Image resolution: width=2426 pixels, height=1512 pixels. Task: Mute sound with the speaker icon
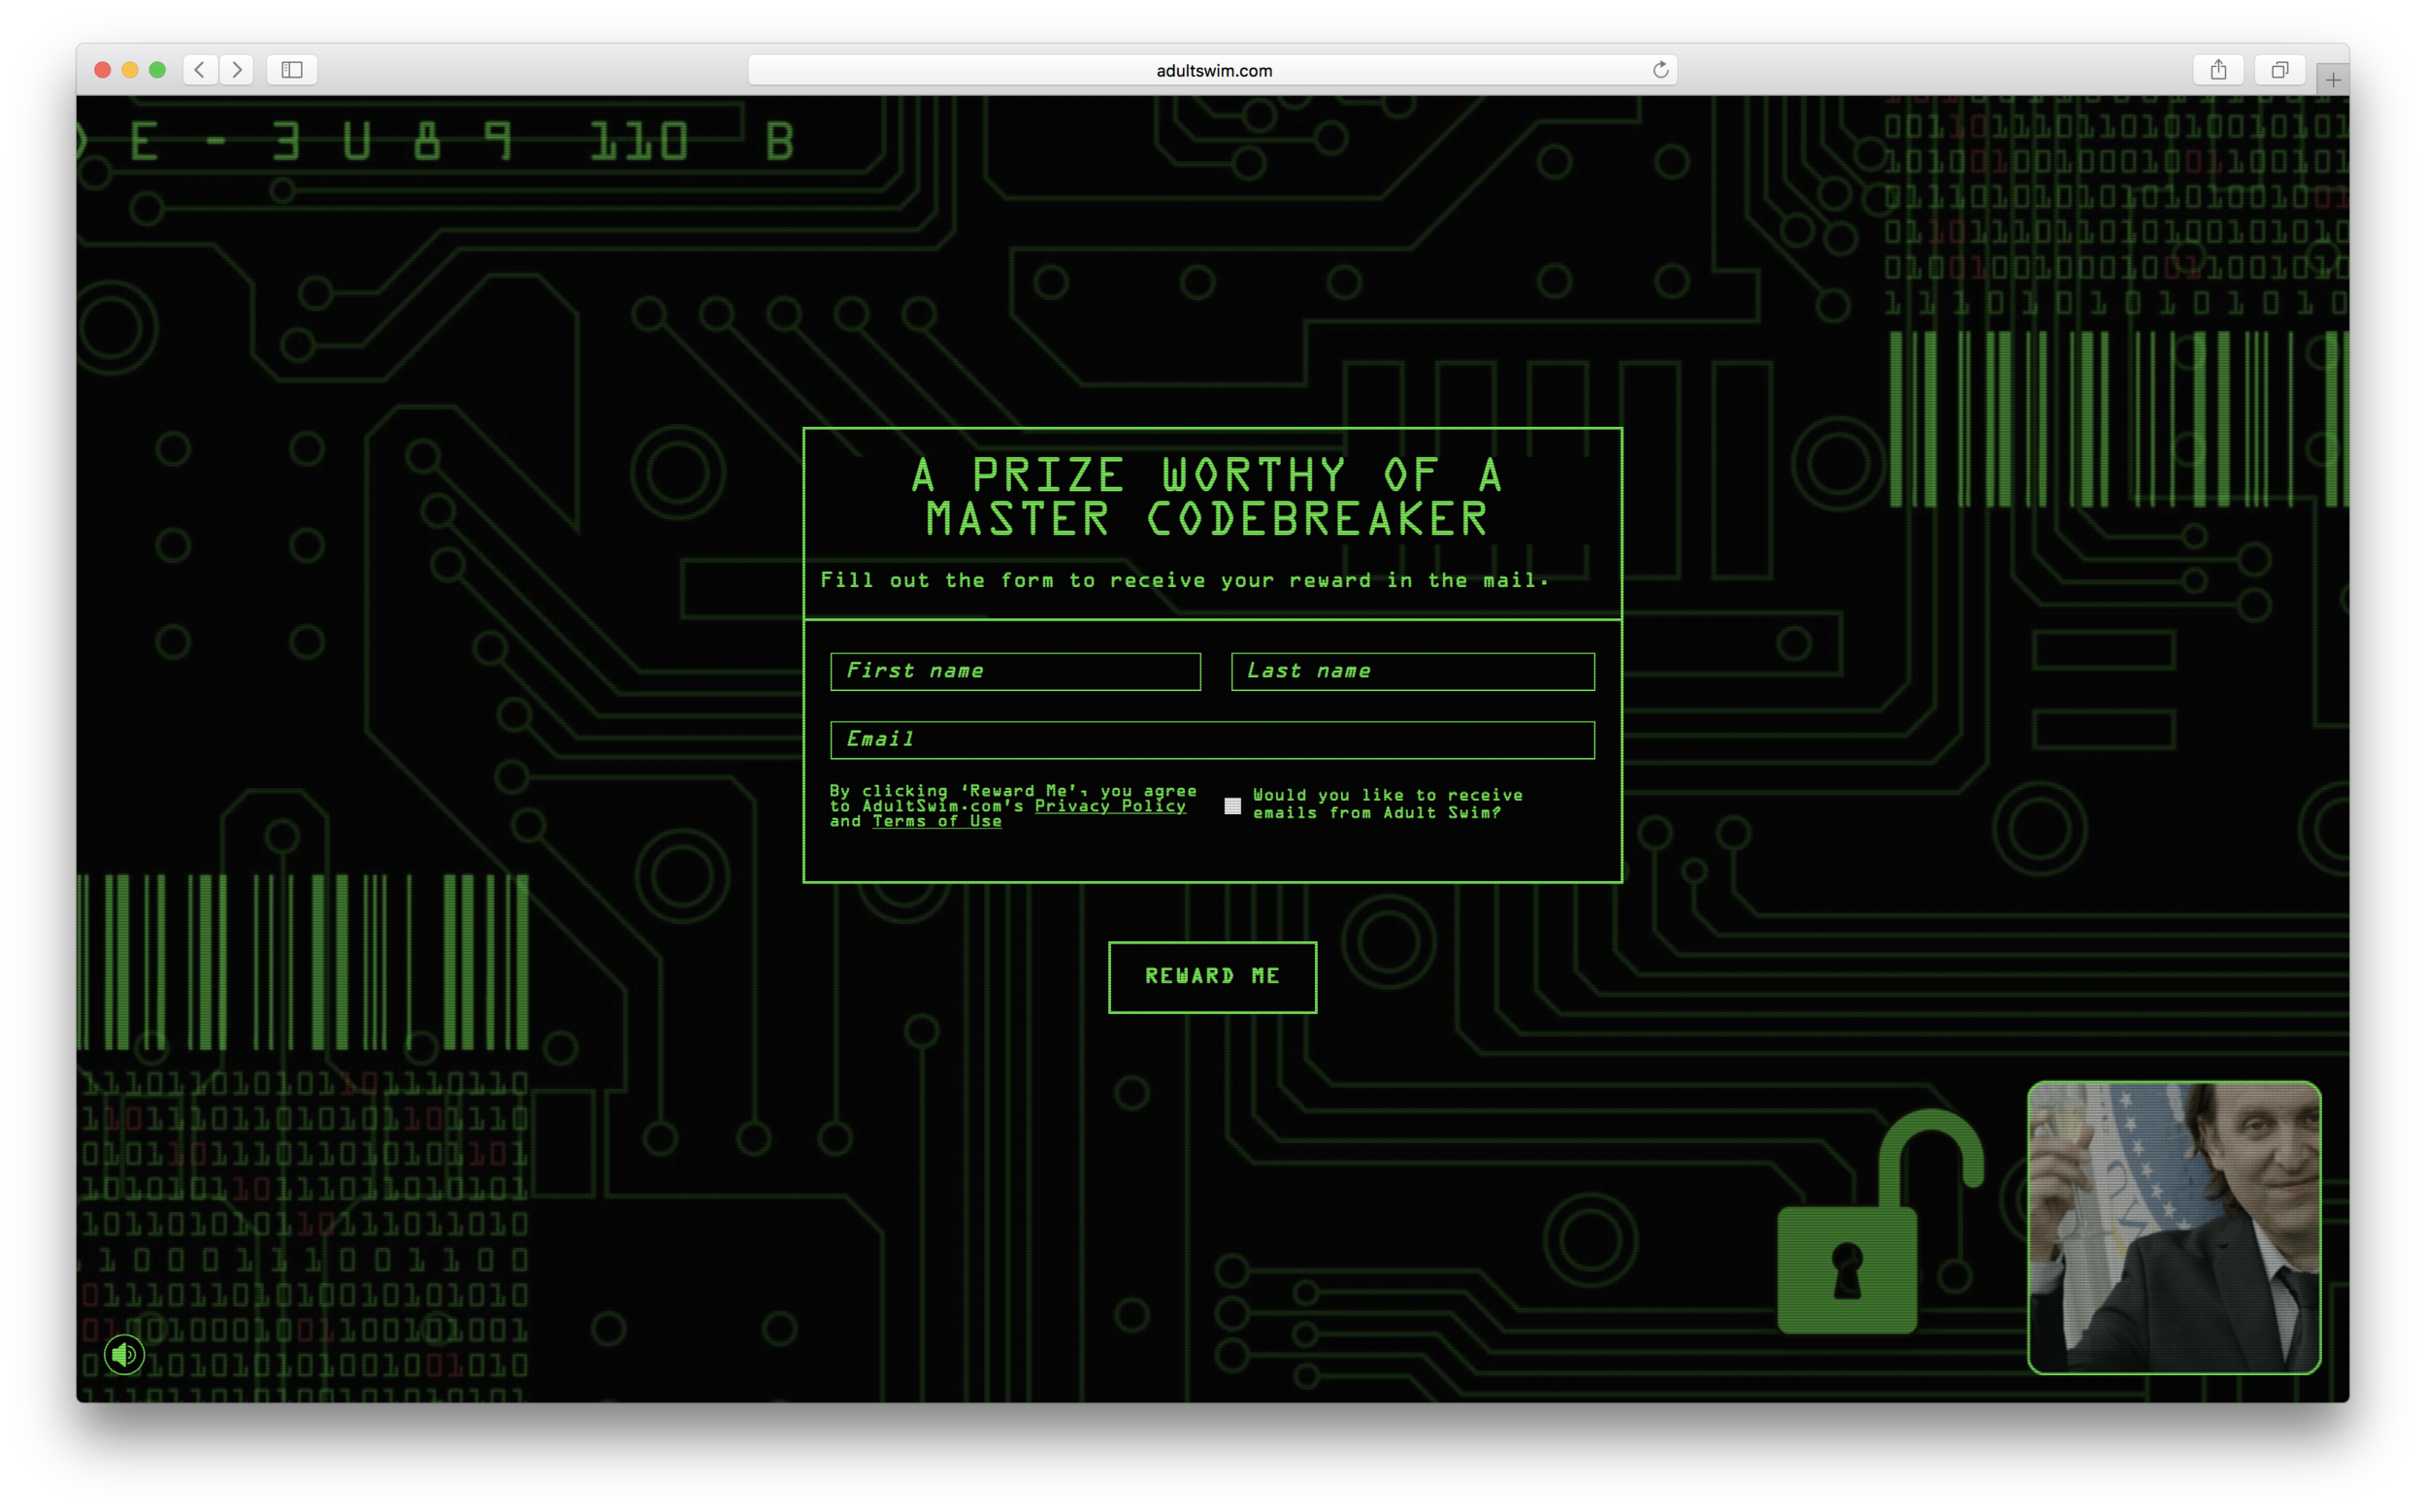pyautogui.click(x=125, y=1355)
